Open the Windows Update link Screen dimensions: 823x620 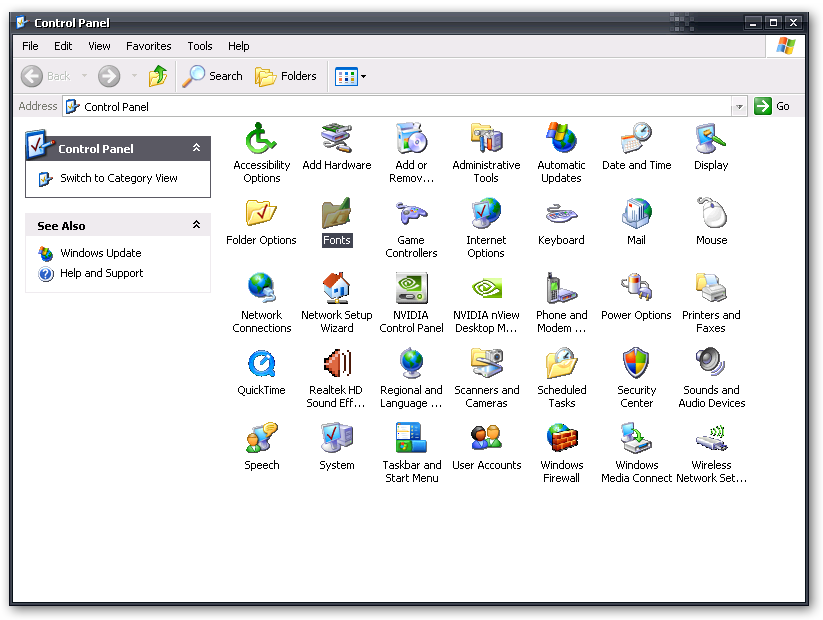click(x=101, y=253)
